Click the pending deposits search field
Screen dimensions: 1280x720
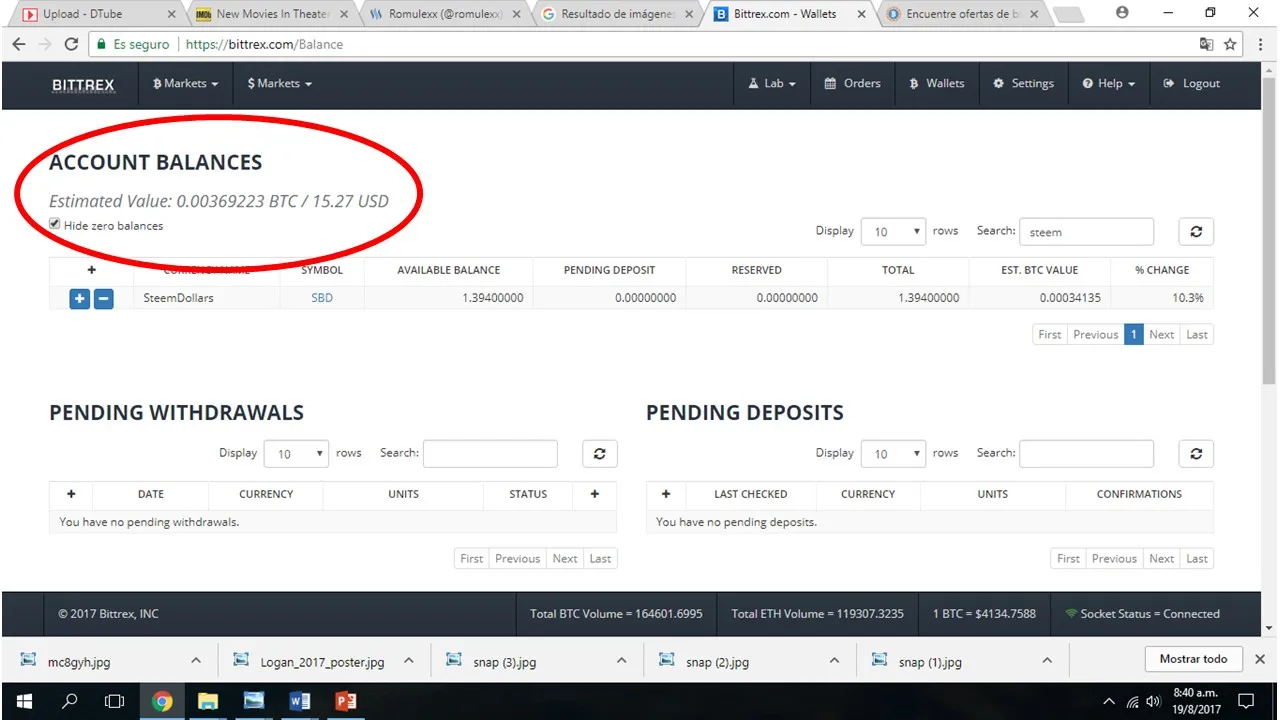[1086, 453]
